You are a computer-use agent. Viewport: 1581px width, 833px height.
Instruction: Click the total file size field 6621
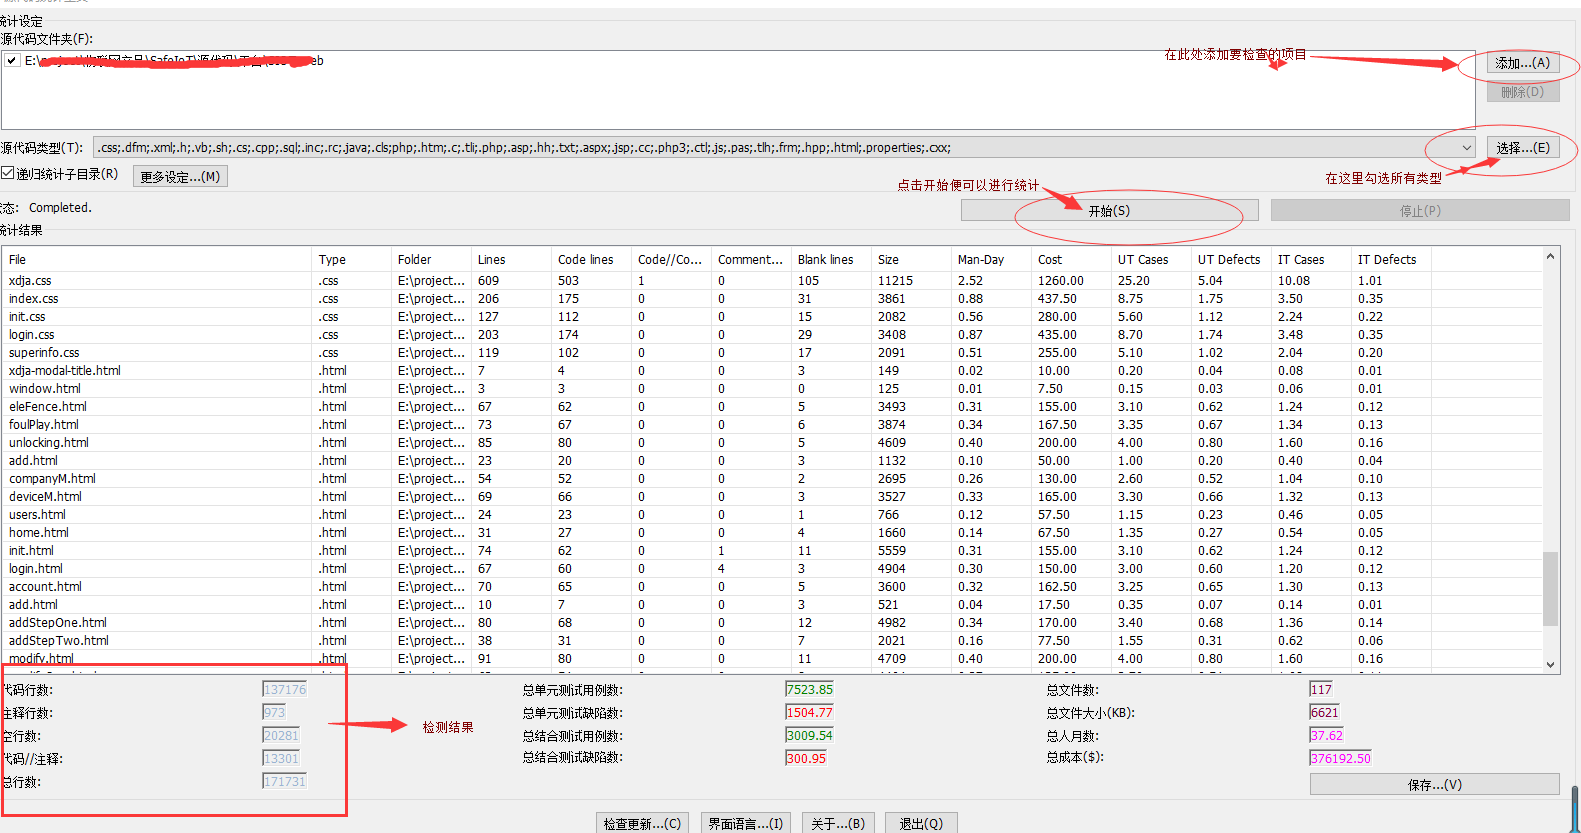pos(1325,713)
